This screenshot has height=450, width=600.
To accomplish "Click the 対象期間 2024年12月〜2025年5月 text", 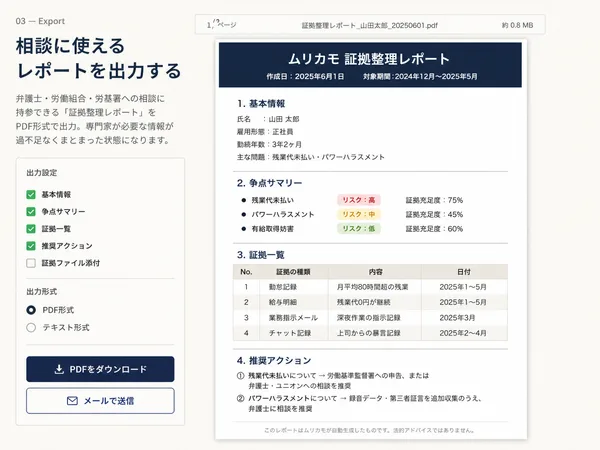I will [x=420, y=77].
